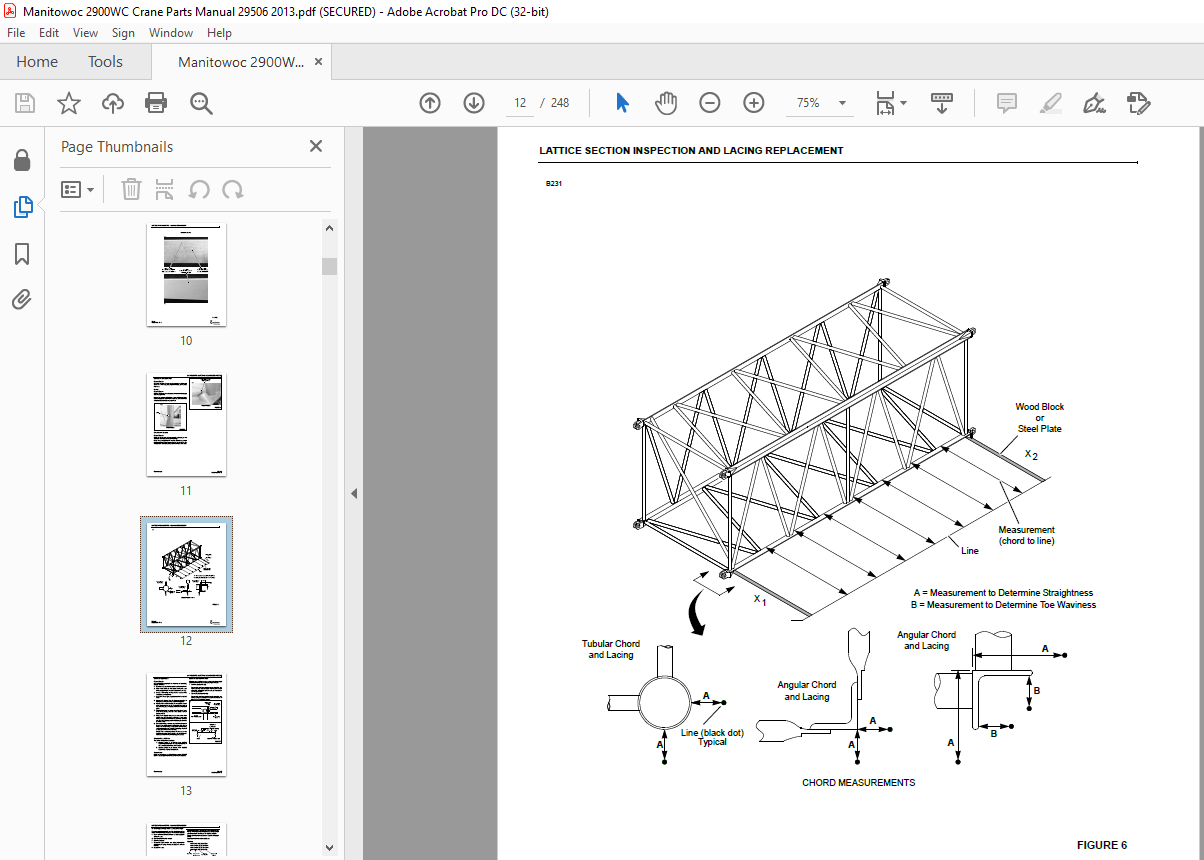The height and width of the screenshot is (860, 1204).
Task: Go to next page arrow
Action: 474,103
